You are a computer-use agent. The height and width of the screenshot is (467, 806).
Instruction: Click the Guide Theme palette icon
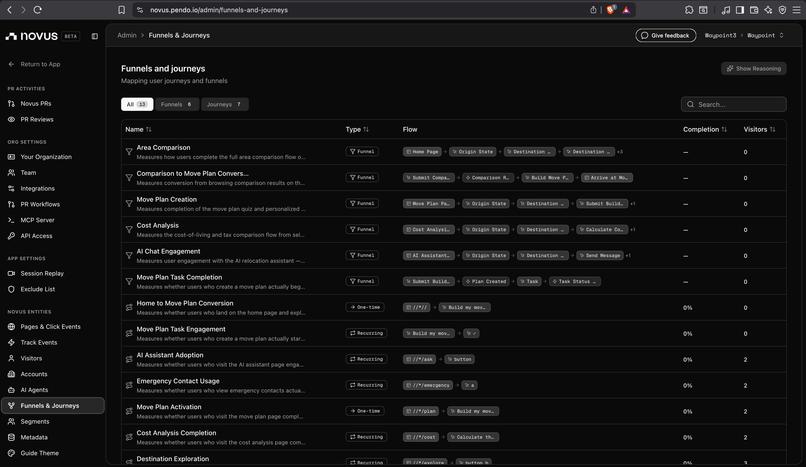pos(11,453)
